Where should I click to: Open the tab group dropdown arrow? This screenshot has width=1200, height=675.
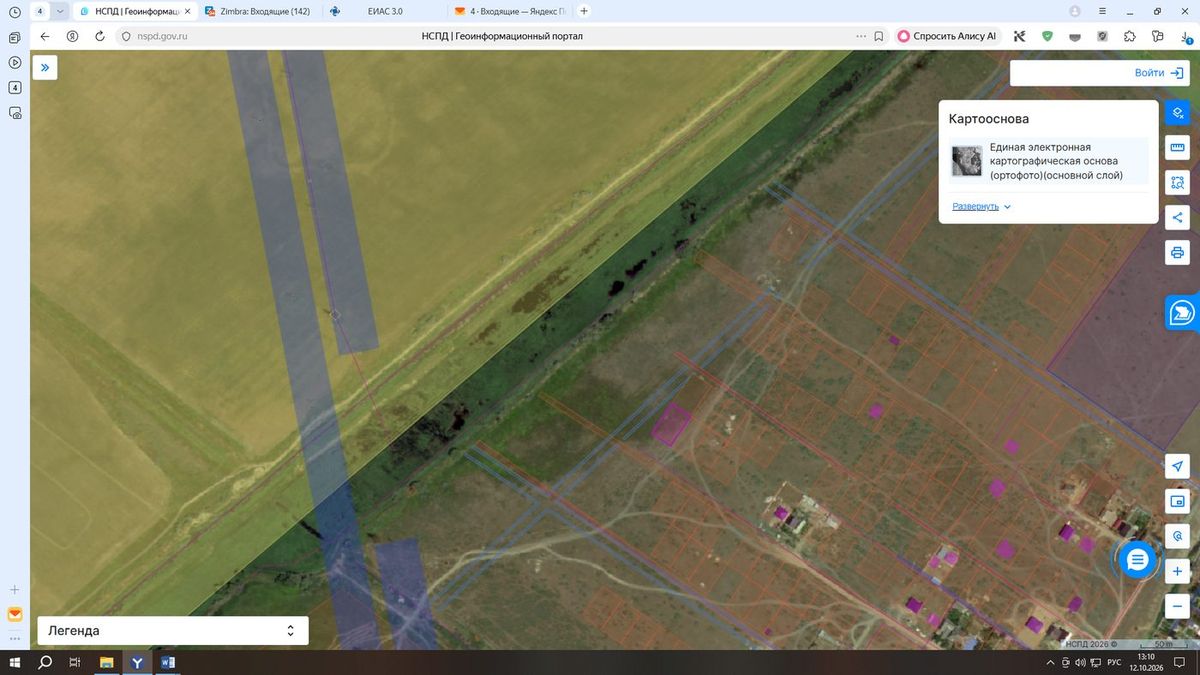60,11
